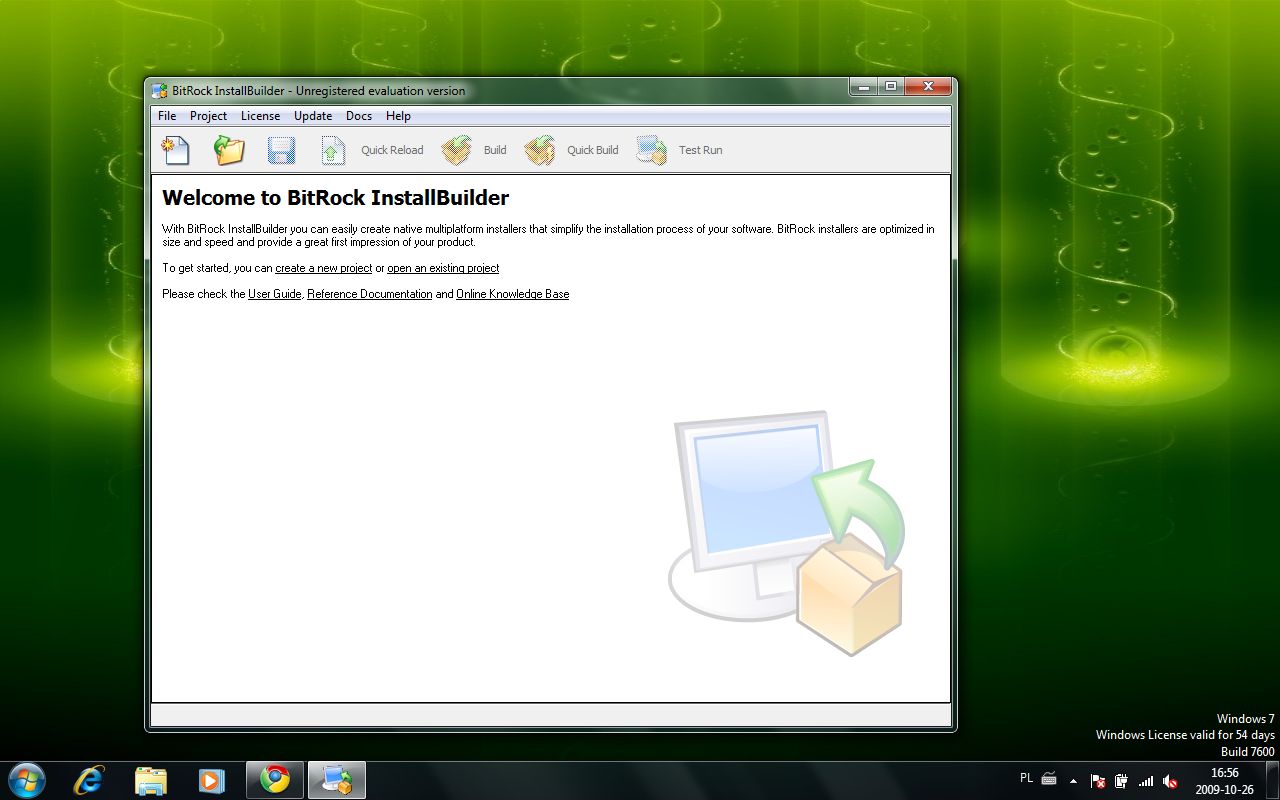Viewport: 1280px width, 800px height.
Task: Click the Windows Start orb
Action: [x=26, y=780]
